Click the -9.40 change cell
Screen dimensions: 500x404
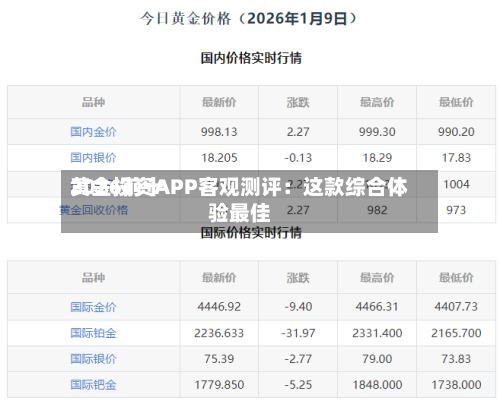pyautogui.click(x=298, y=307)
